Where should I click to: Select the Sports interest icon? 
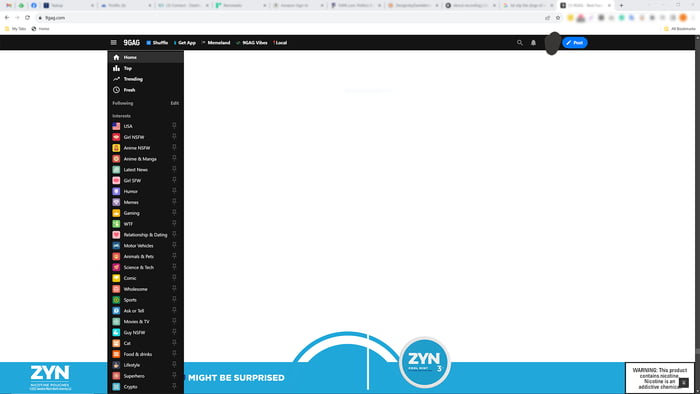[x=116, y=300]
